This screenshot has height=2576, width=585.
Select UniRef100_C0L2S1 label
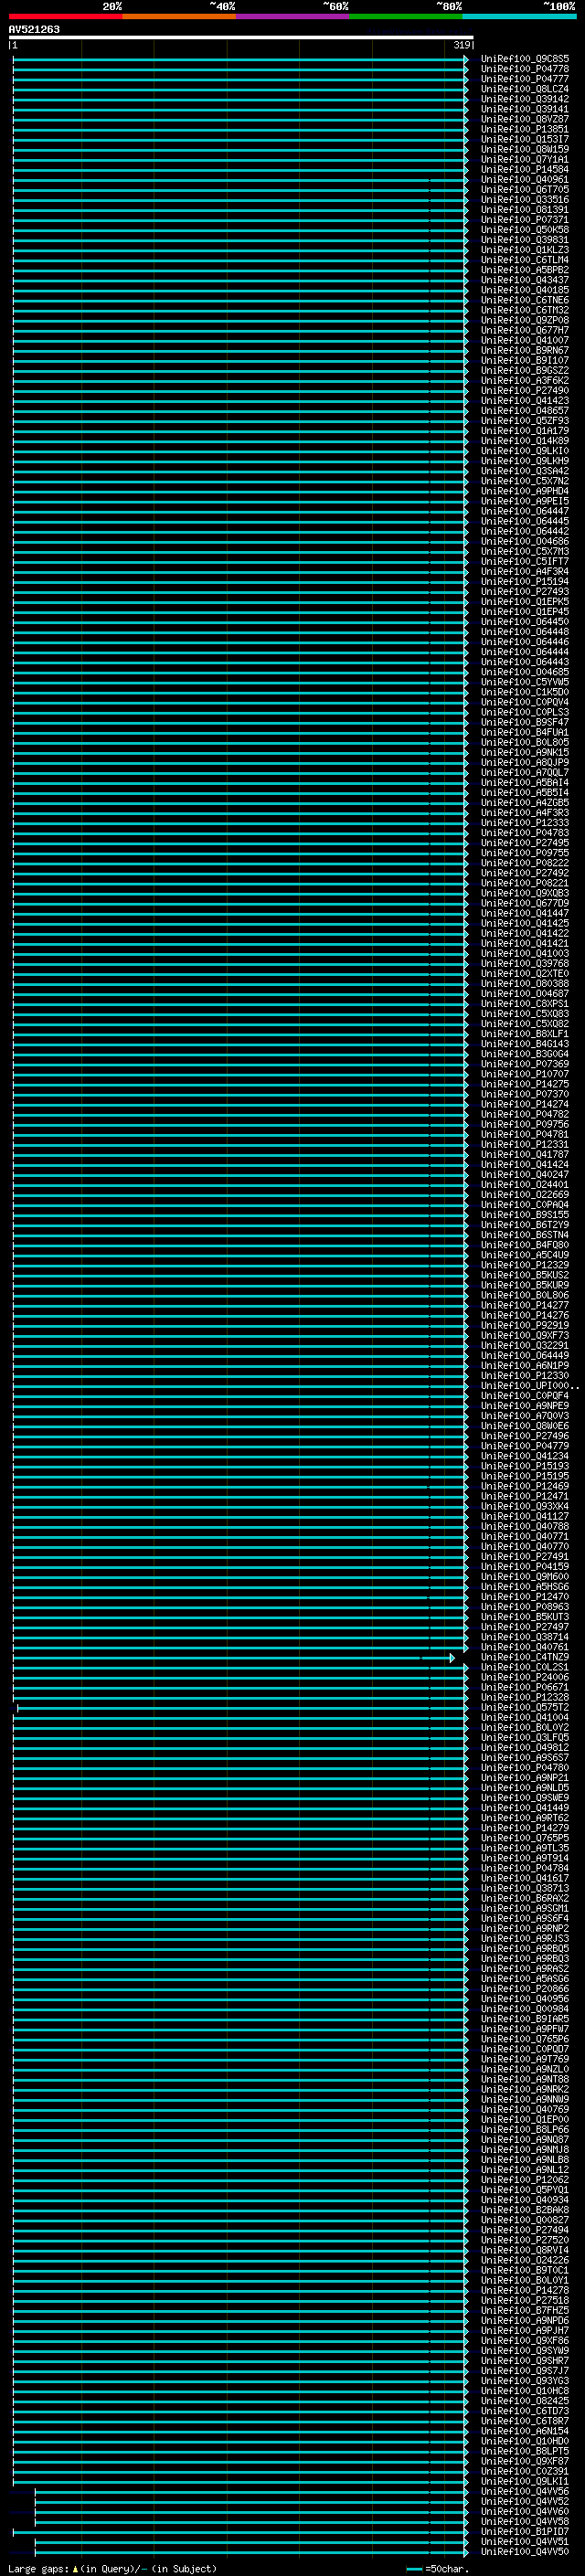pos(525,1667)
